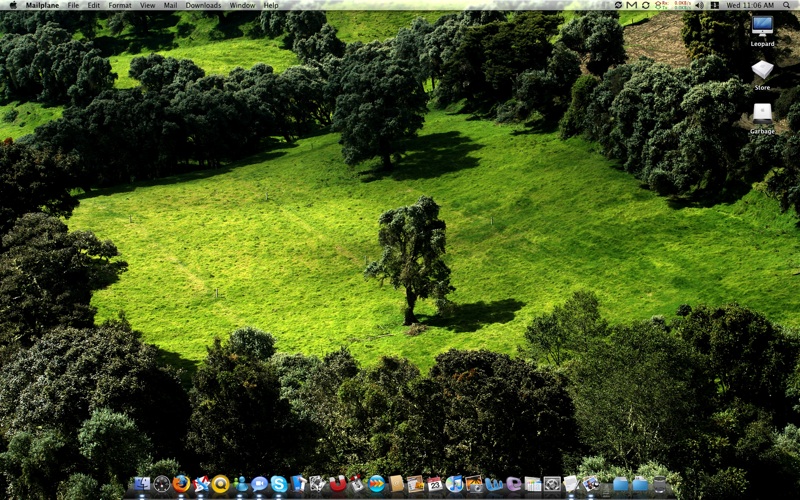Launch iTunes from the Dock
Image resolution: width=800 pixels, height=500 pixels.
click(455, 484)
